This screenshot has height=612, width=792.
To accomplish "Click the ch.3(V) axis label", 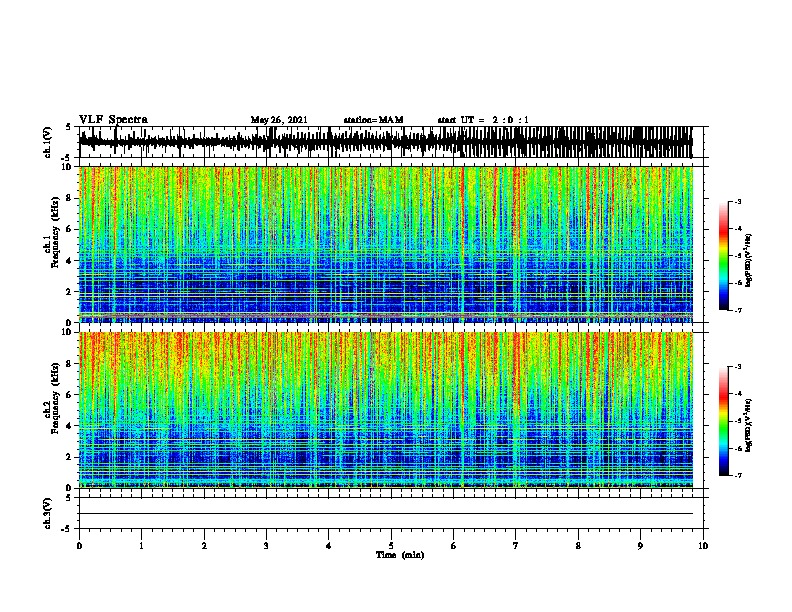I will click(x=48, y=513).
